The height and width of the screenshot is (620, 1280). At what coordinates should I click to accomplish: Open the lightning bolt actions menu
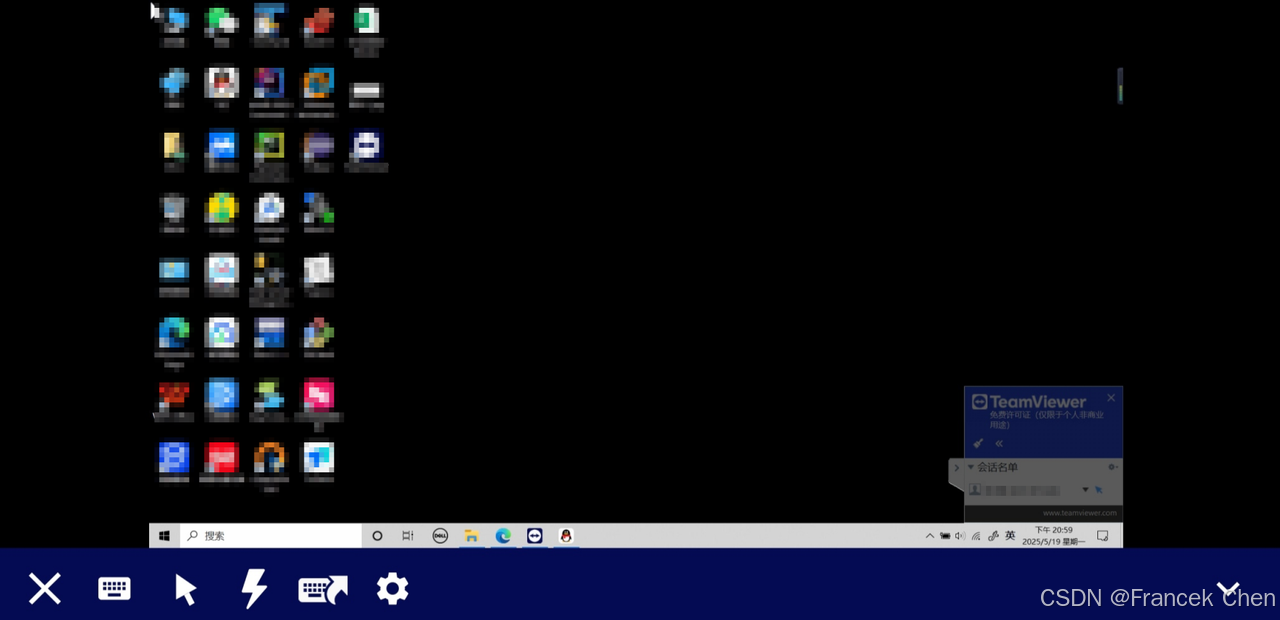click(x=254, y=589)
